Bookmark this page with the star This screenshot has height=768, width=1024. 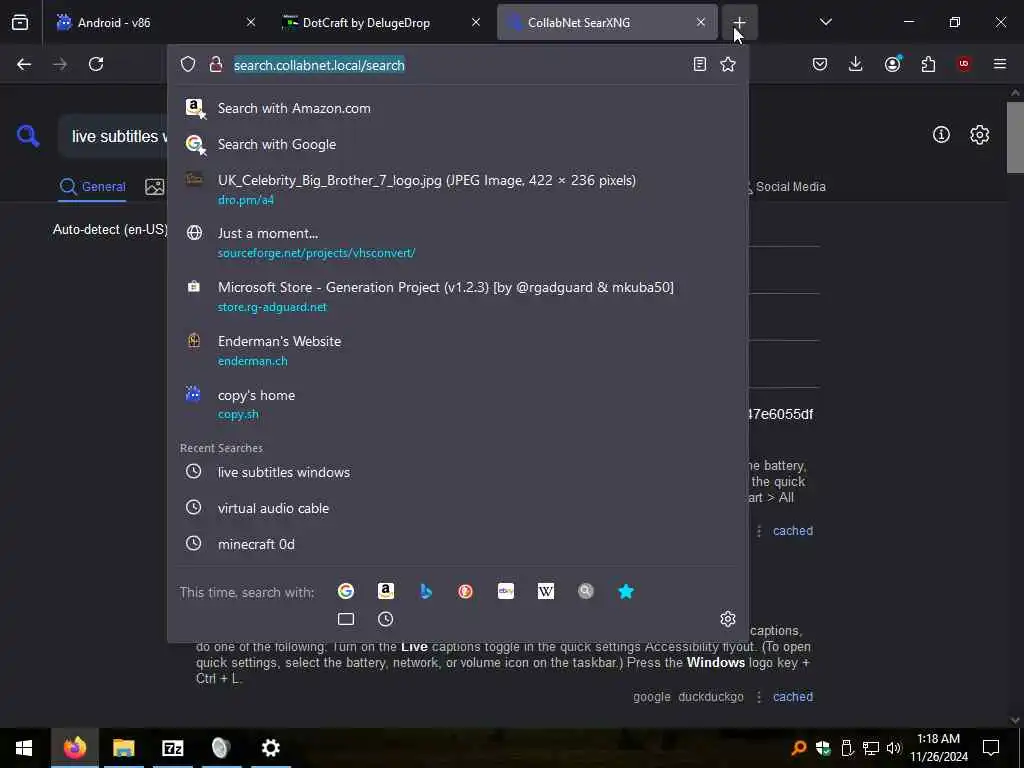coord(728,64)
